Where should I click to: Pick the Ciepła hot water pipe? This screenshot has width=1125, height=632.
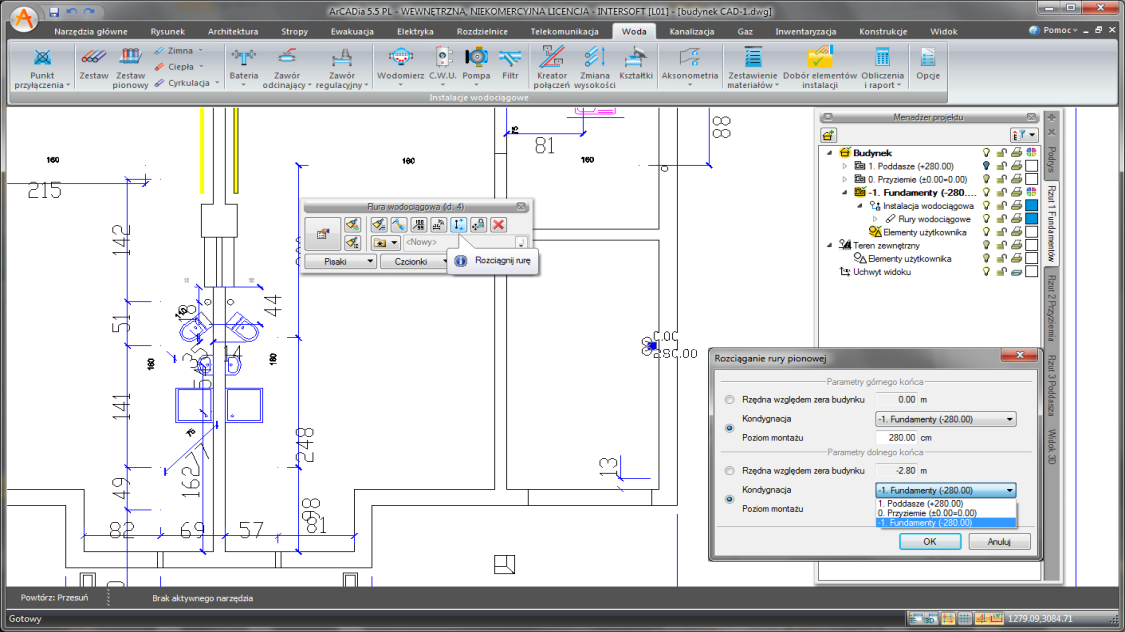[x=179, y=67]
